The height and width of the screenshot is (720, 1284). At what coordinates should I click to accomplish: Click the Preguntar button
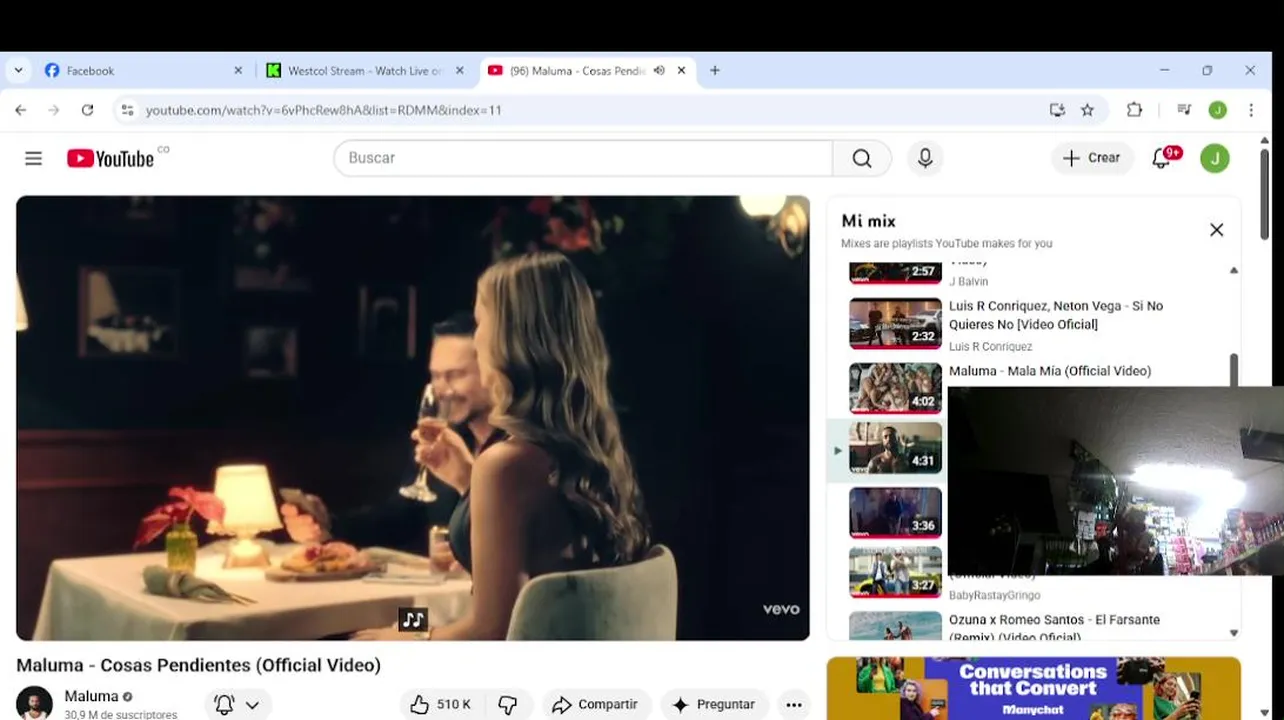pos(714,705)
